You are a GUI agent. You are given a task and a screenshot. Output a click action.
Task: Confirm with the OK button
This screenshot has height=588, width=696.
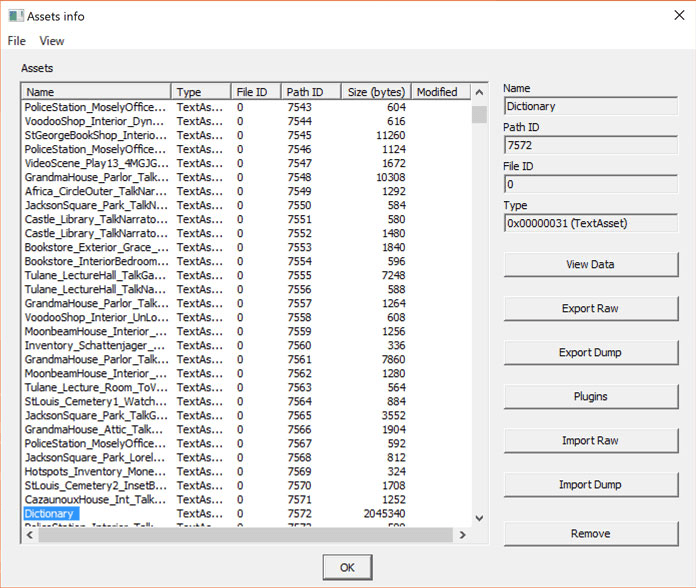click(x=347, y=567)
